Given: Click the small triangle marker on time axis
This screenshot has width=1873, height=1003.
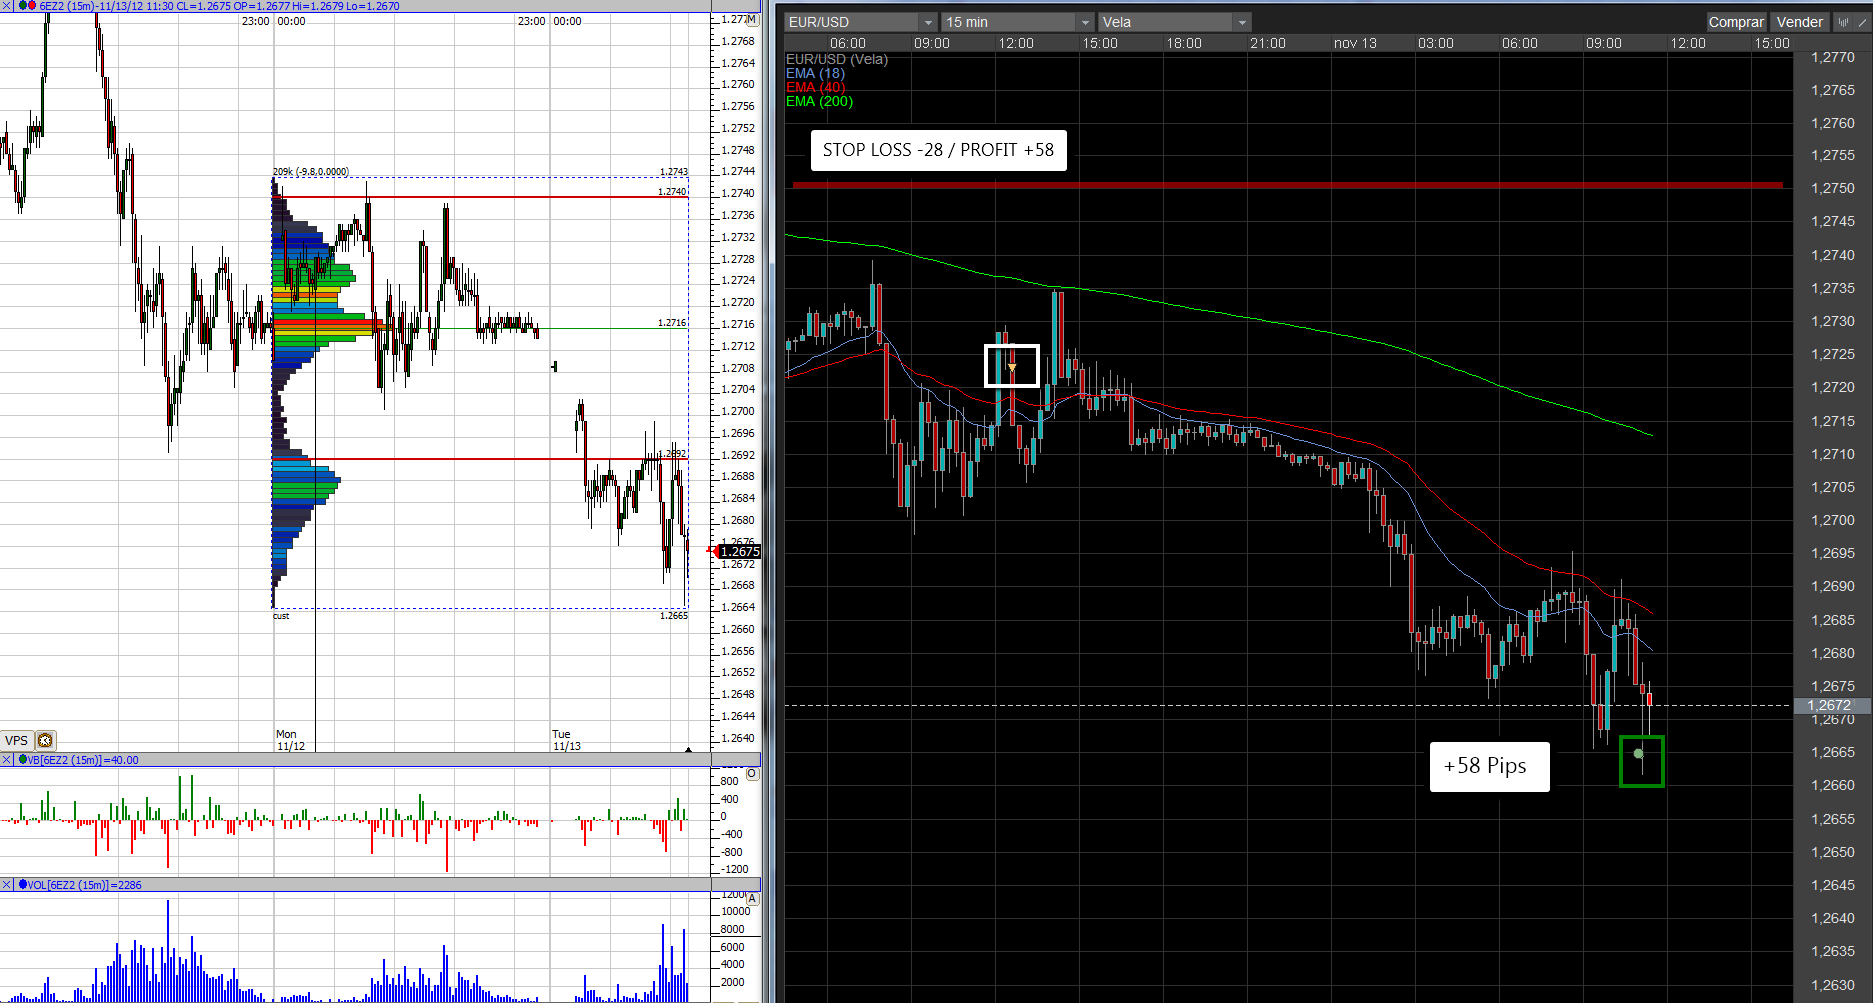Looking at the screenshot, I should point(688,749).
